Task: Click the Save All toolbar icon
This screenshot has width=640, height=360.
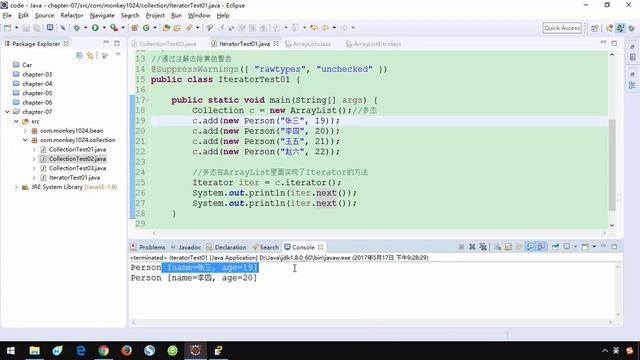Action: pyautogui.click(x=37, y=28)
